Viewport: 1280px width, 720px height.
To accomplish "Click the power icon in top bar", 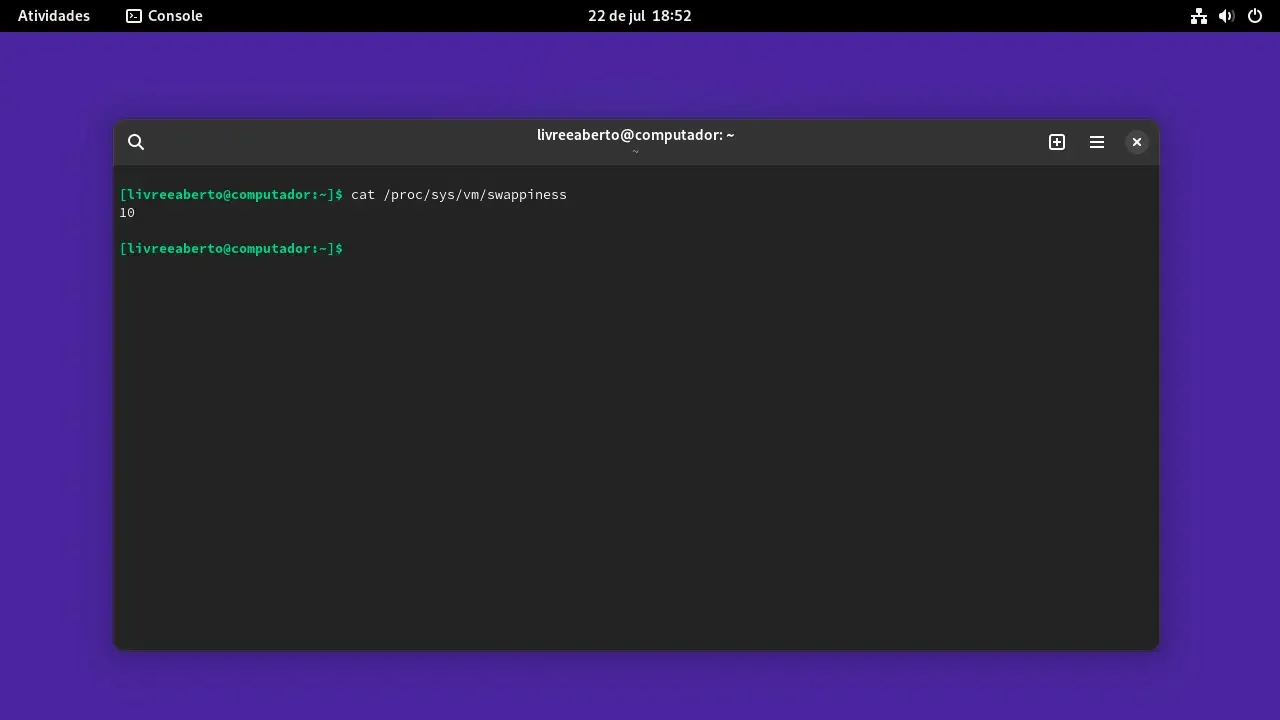I will [x=1255, y=16].
